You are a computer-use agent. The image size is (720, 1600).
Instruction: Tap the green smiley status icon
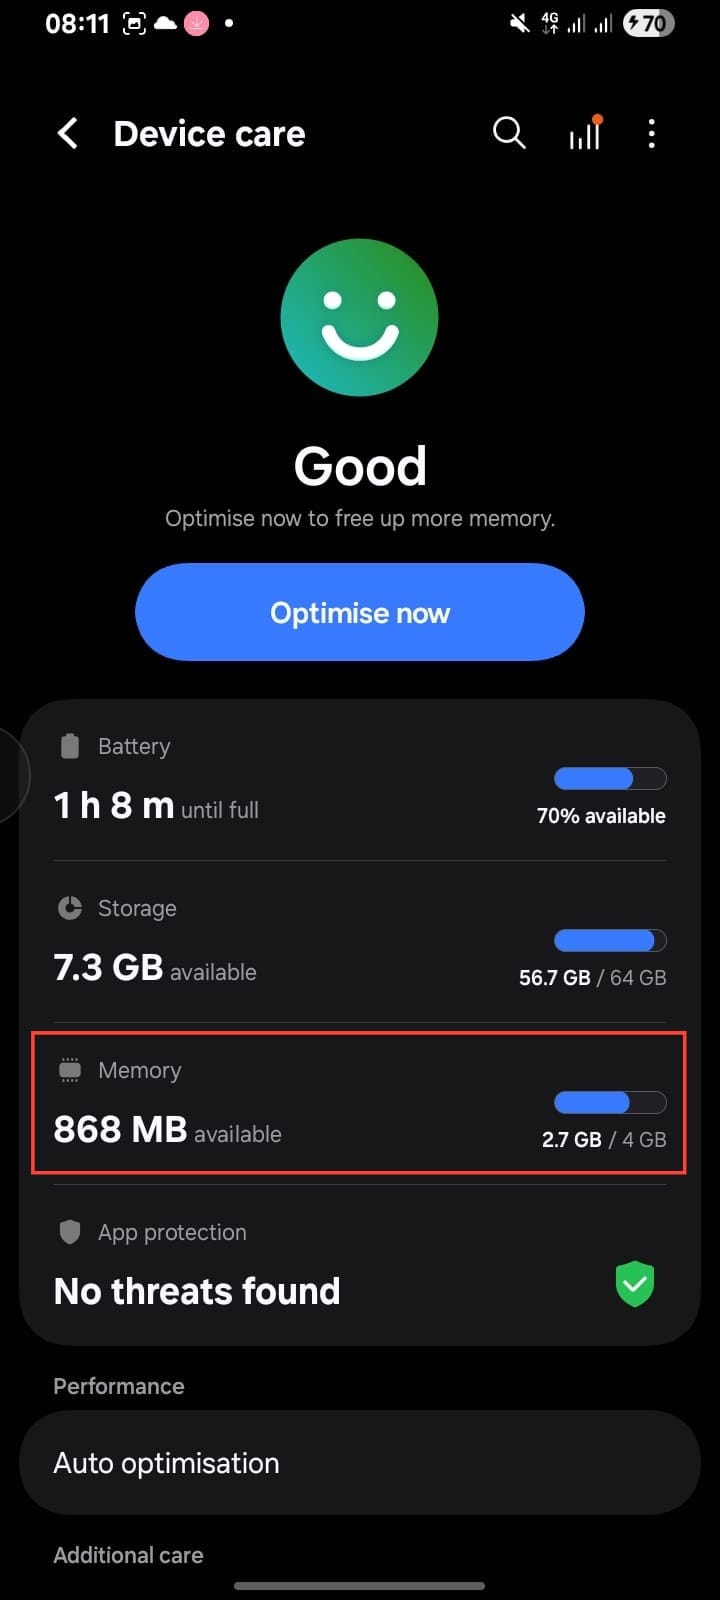(x=359, y=318)
